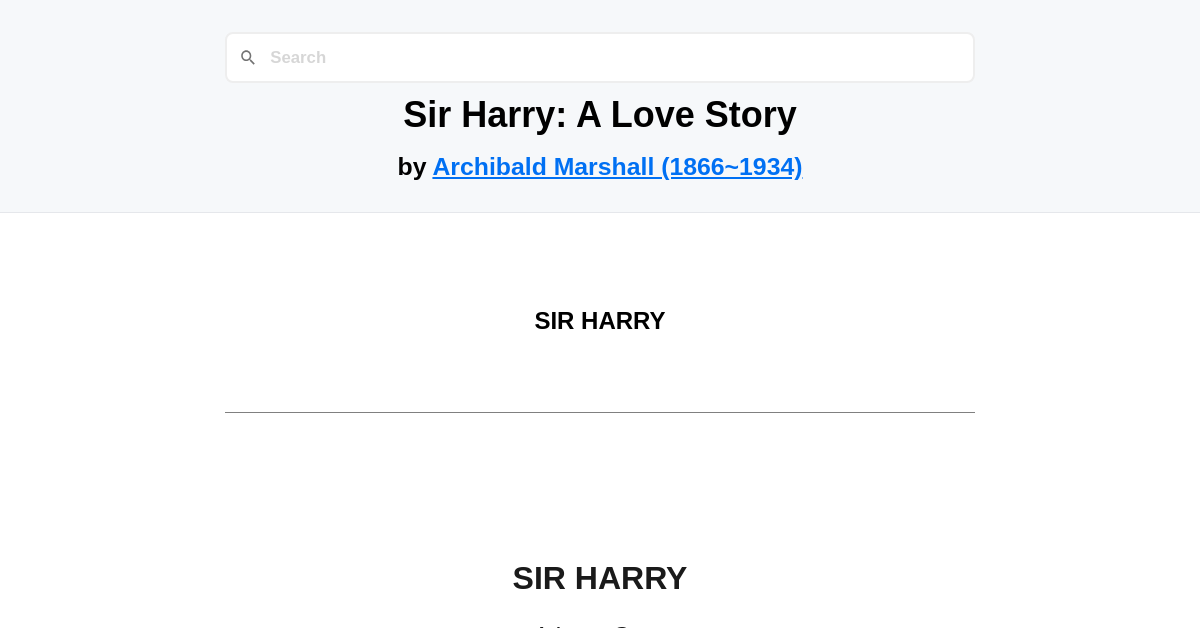The image size is (1200, 628).
Task: Click the horizontal divider line
Action: tap(600, 413)
